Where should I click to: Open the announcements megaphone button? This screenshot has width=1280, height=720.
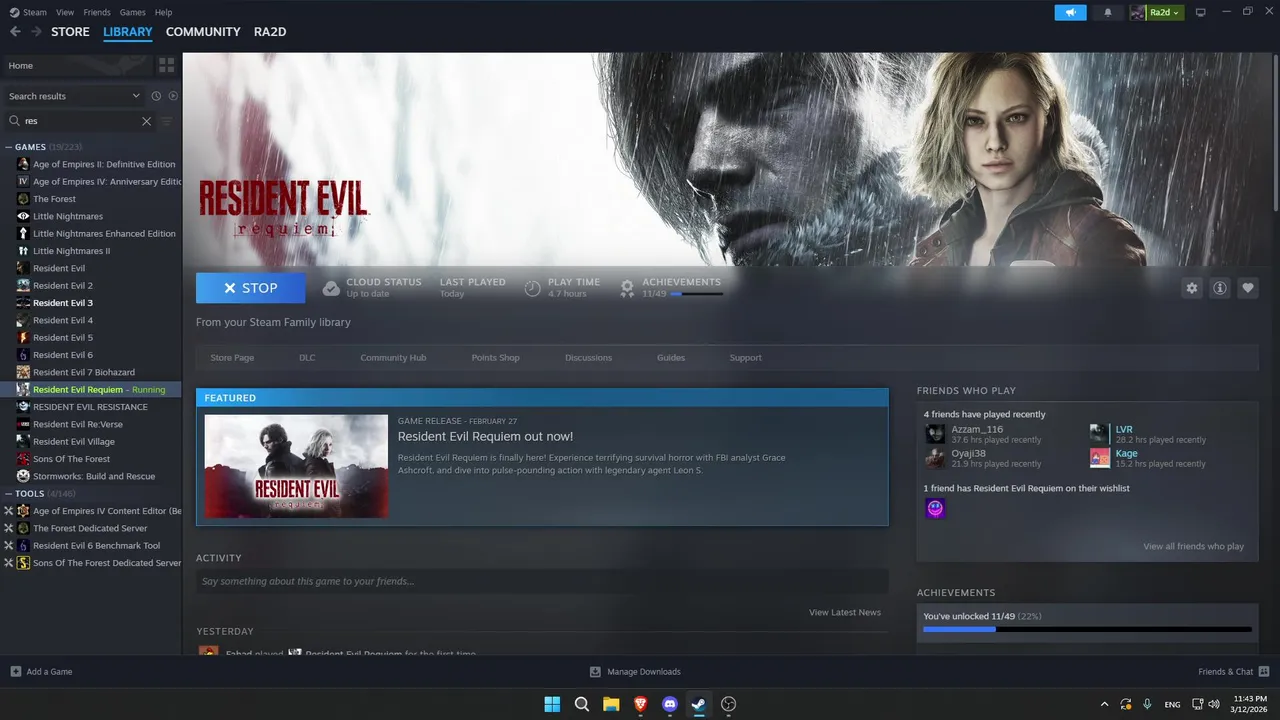click(x=1070, y=12)
